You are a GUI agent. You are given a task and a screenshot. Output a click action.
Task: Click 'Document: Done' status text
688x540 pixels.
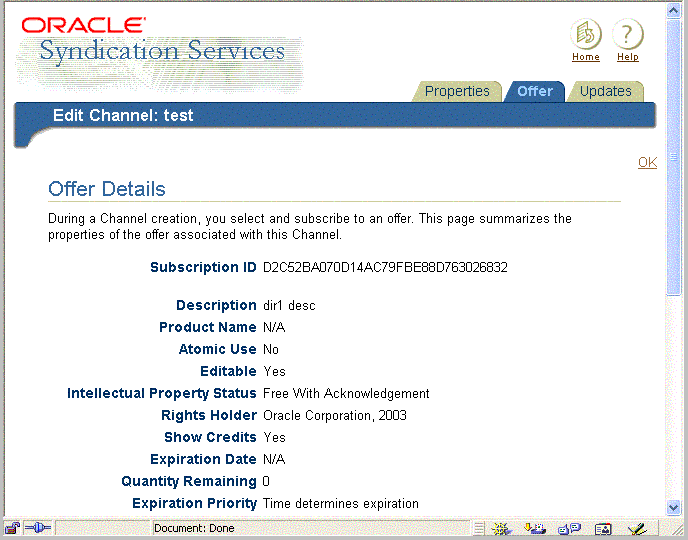[x=194, y=528]
